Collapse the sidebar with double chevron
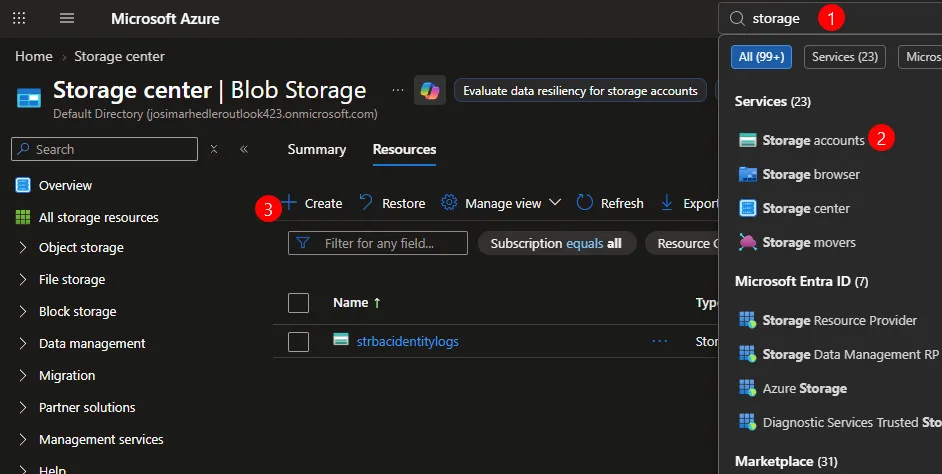 [x=244, y=149]
